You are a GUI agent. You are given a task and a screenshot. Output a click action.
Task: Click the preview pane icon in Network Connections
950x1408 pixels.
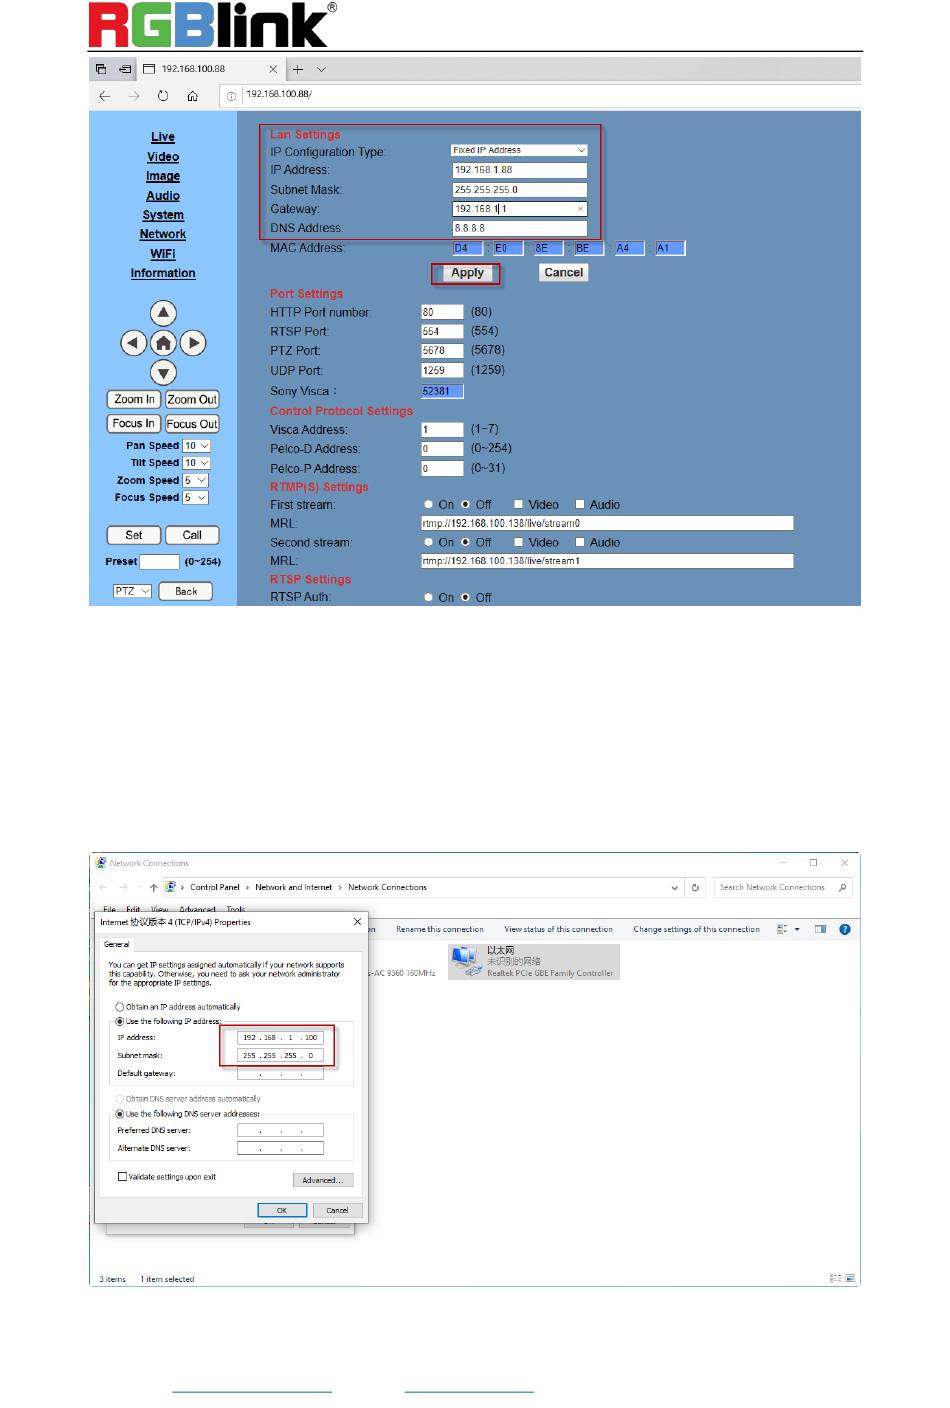click(x=821, y=929)
